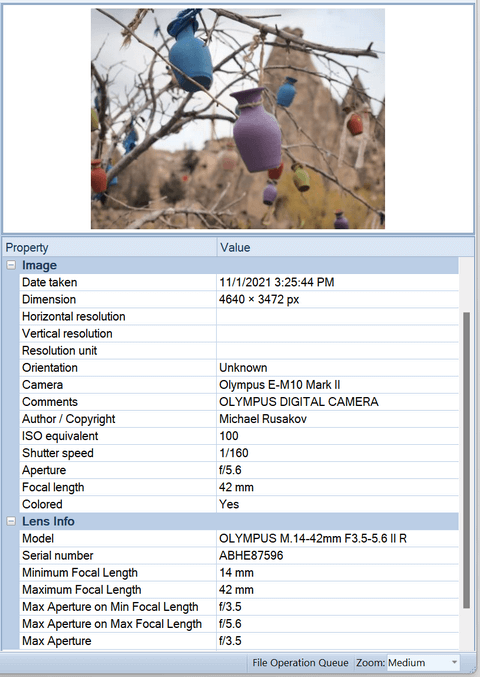
Task: Collapse the Image section
Action: coord(11,265)
